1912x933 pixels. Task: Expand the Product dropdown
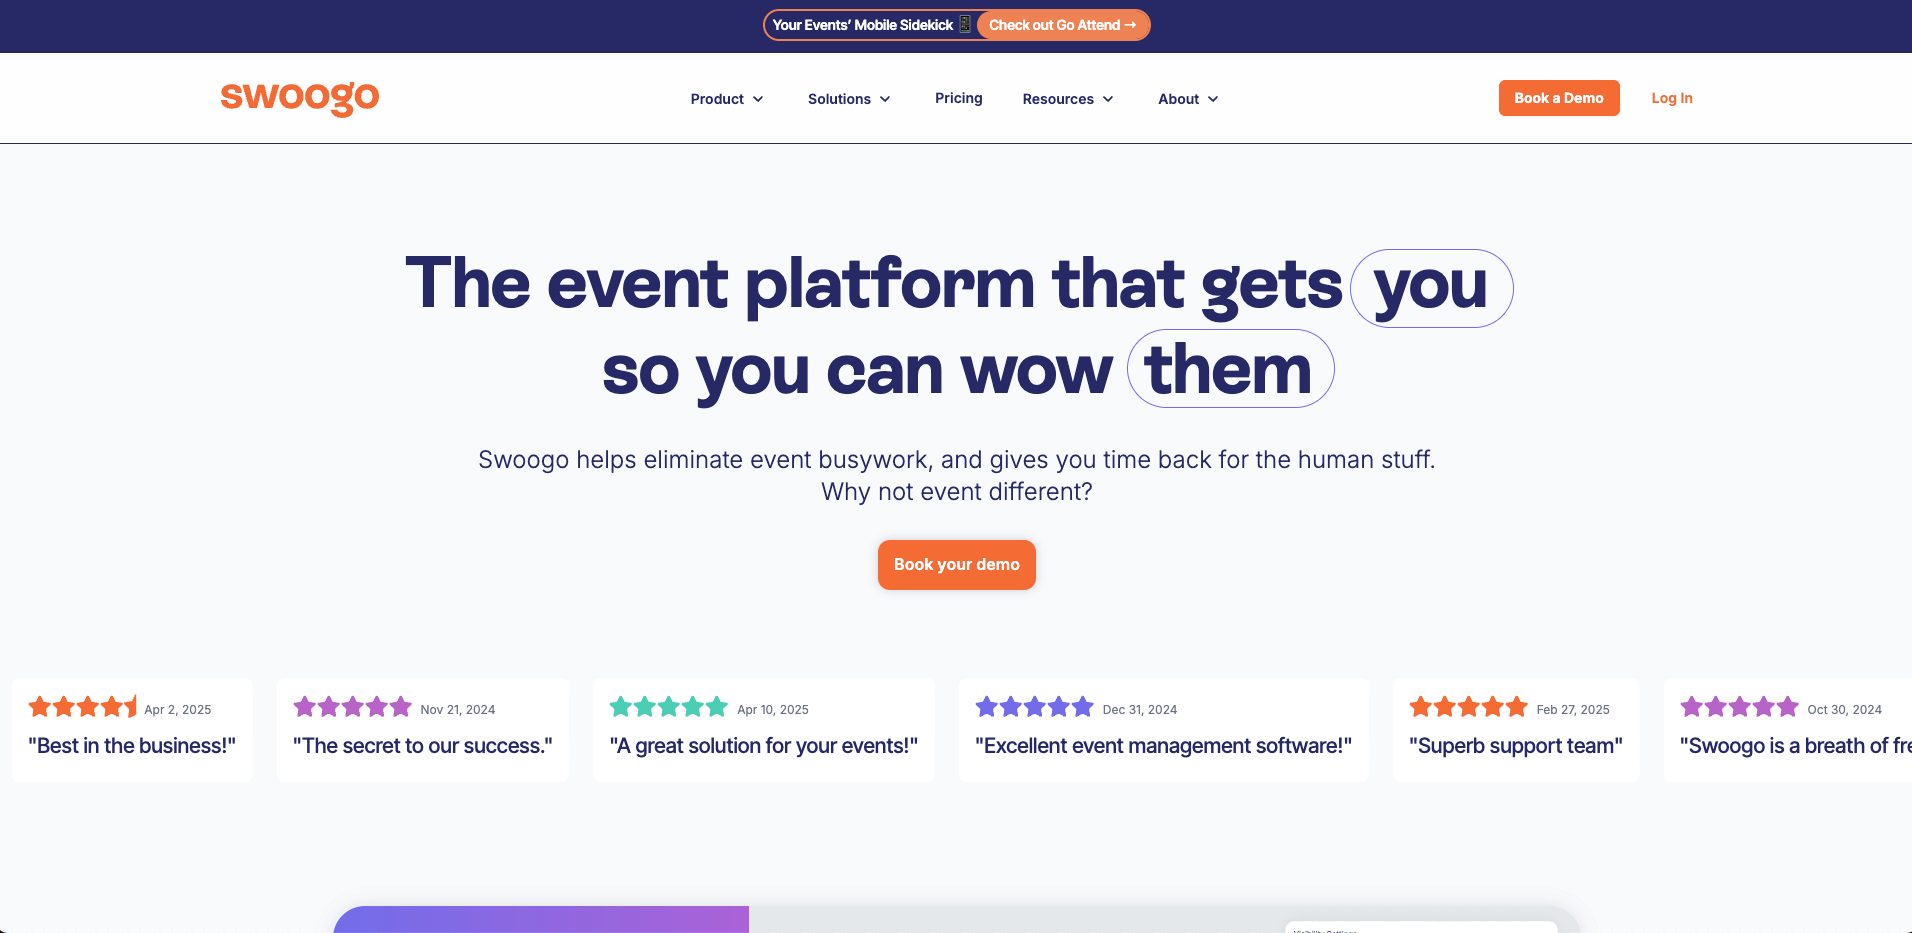pyautogui.click(x=726, y=98)
